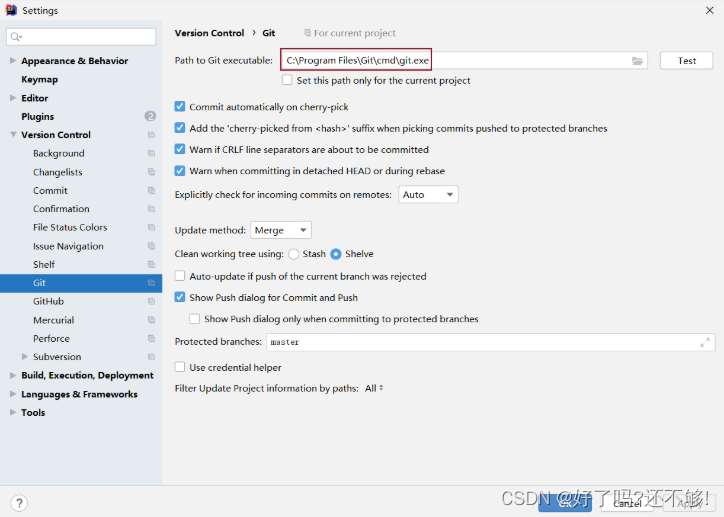Select GitHub in Version Control list
724x517 pixels.
pyautogui.click(x=48, y=301)
